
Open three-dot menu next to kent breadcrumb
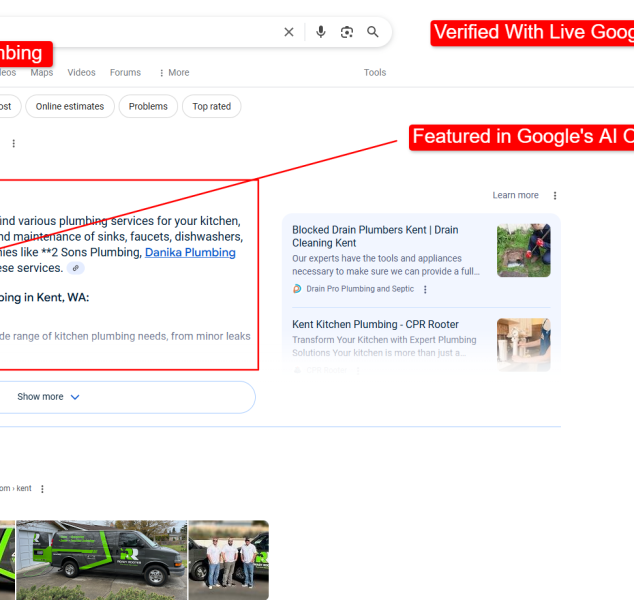pyautogui.click(x=42, y=489)
